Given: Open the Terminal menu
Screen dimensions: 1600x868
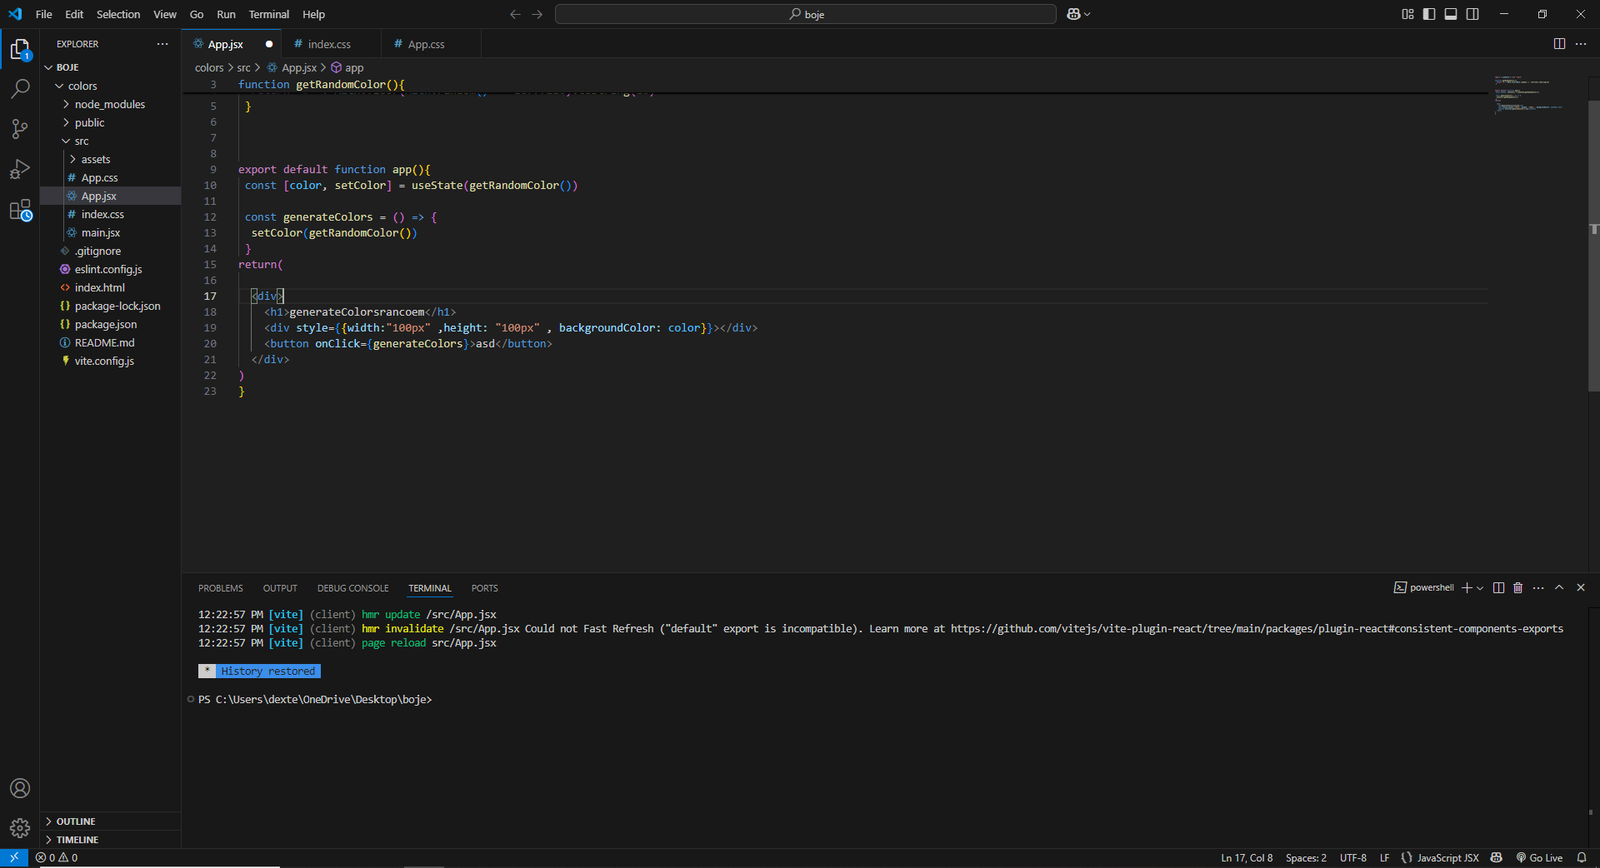Looking at the screenshot, I should point(268,14).
